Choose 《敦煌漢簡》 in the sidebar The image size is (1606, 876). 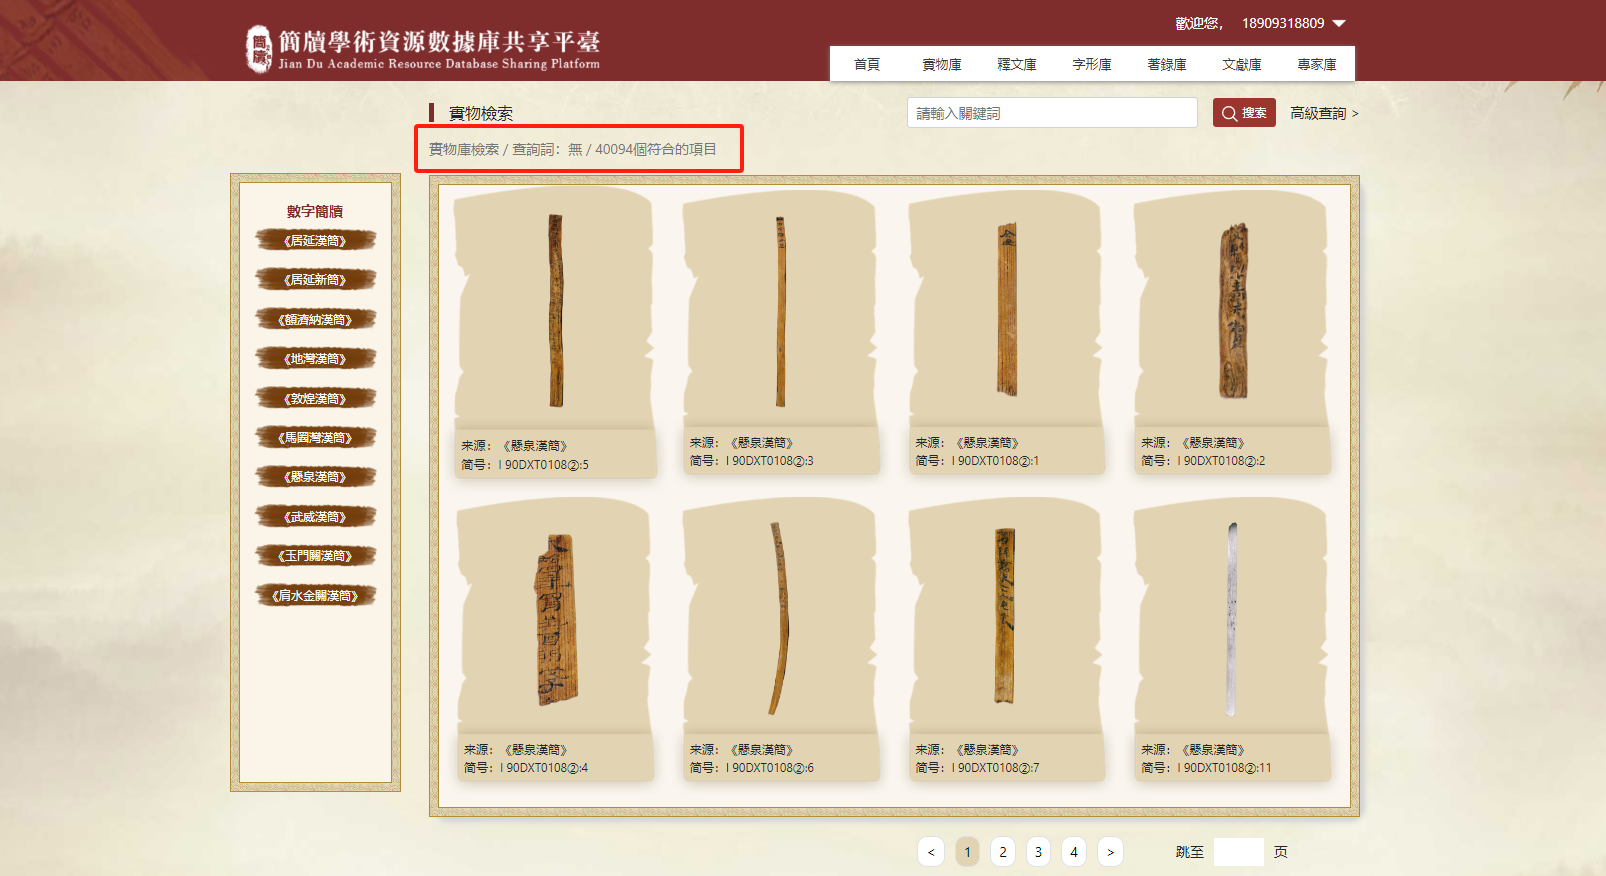click(x=315, y=399)
